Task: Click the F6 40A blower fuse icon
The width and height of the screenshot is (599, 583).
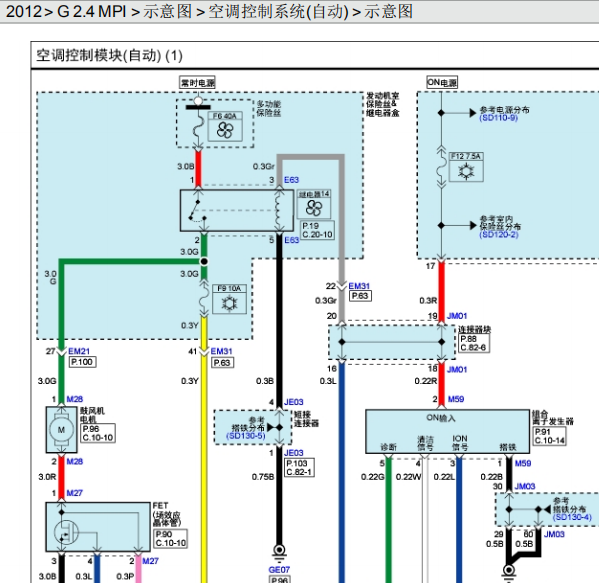Action: 225,131
